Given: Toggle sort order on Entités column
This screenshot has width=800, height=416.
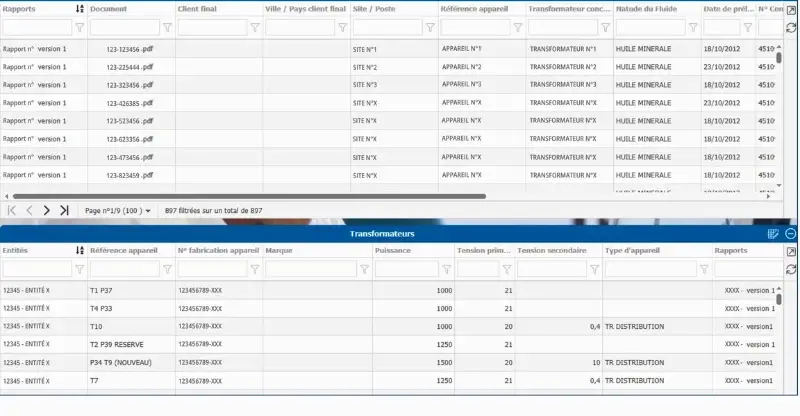Looking at the screenshot, I should [80, 250].
